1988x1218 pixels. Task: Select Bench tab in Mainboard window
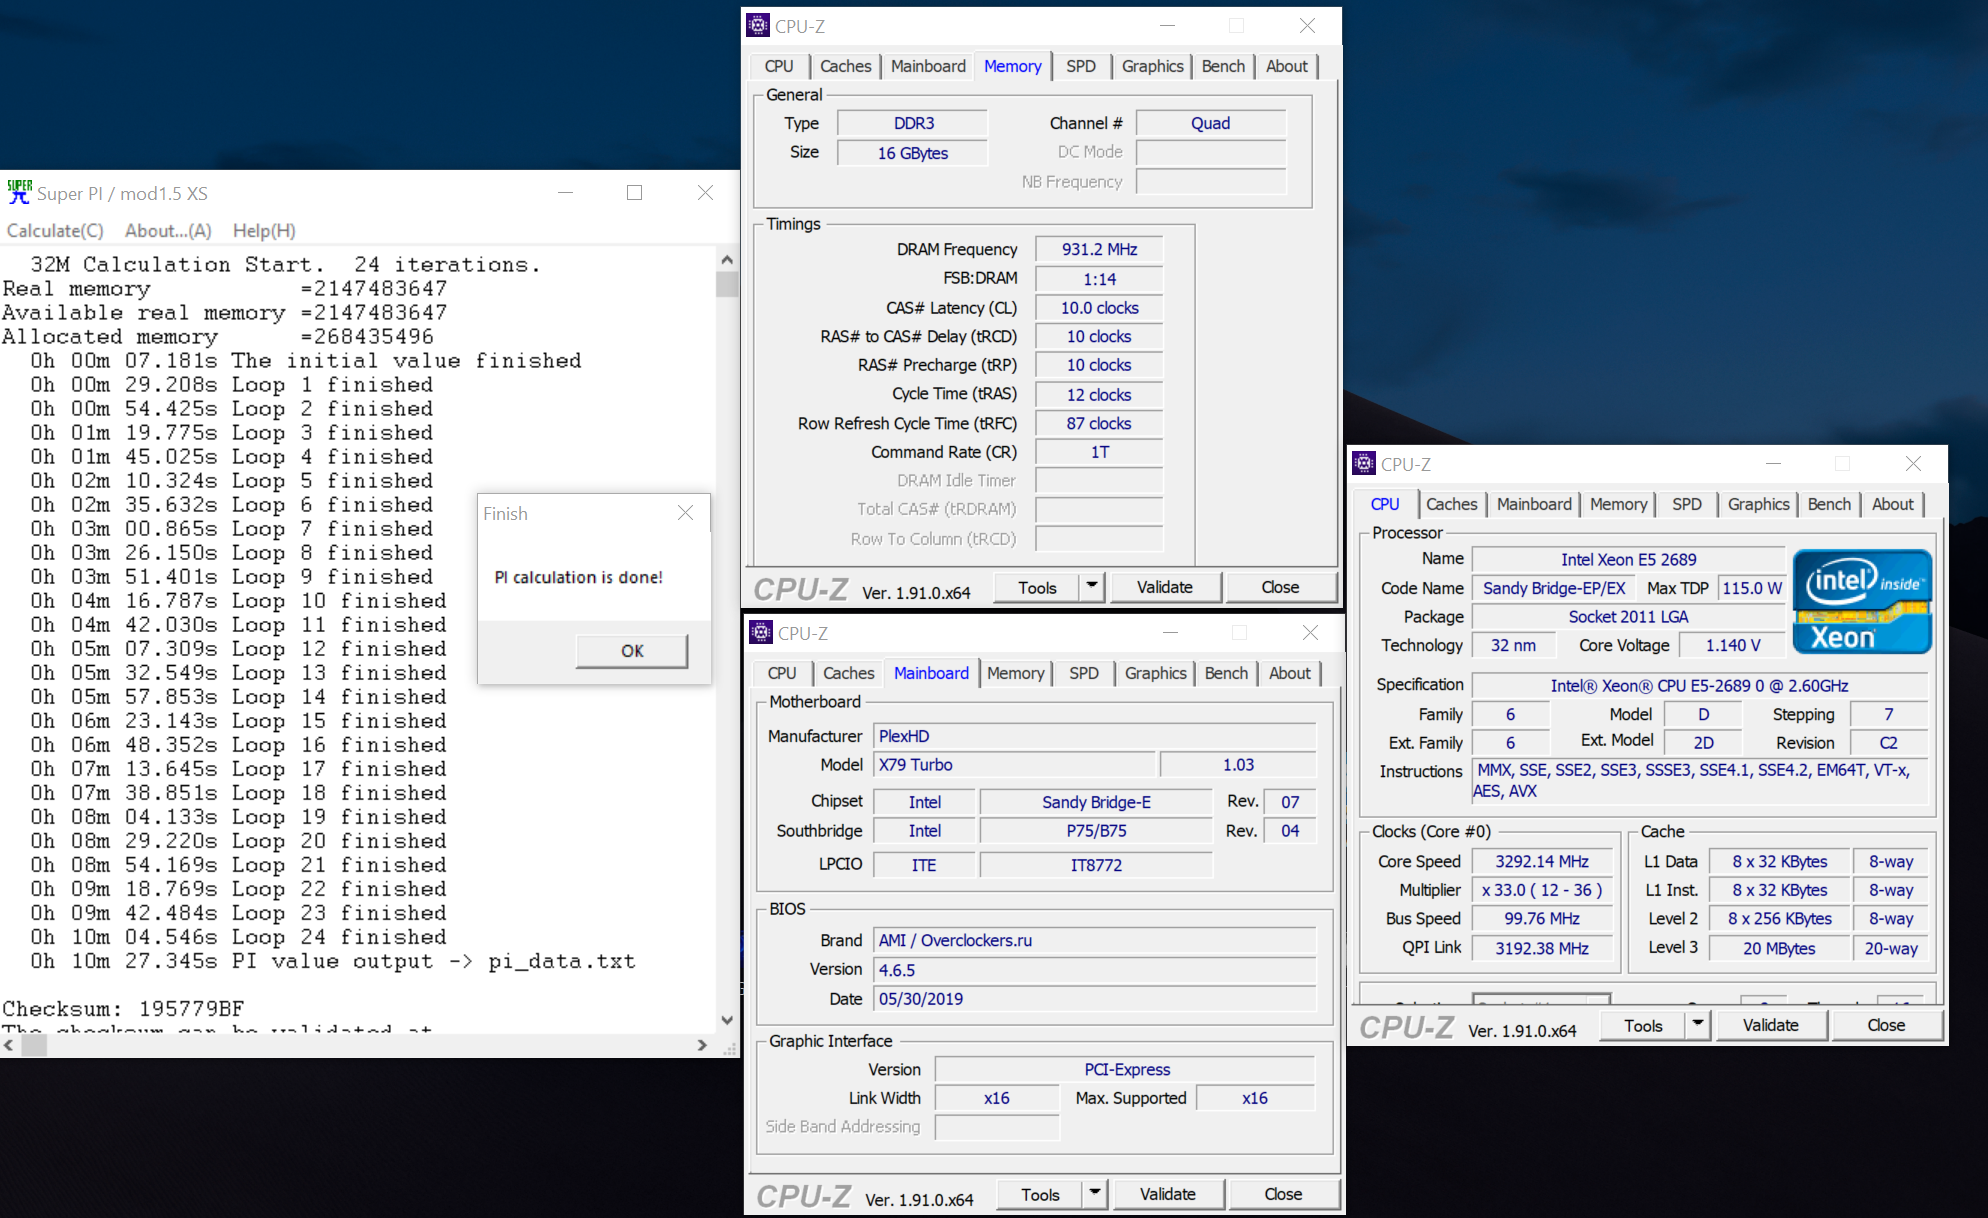point(1226,673)
